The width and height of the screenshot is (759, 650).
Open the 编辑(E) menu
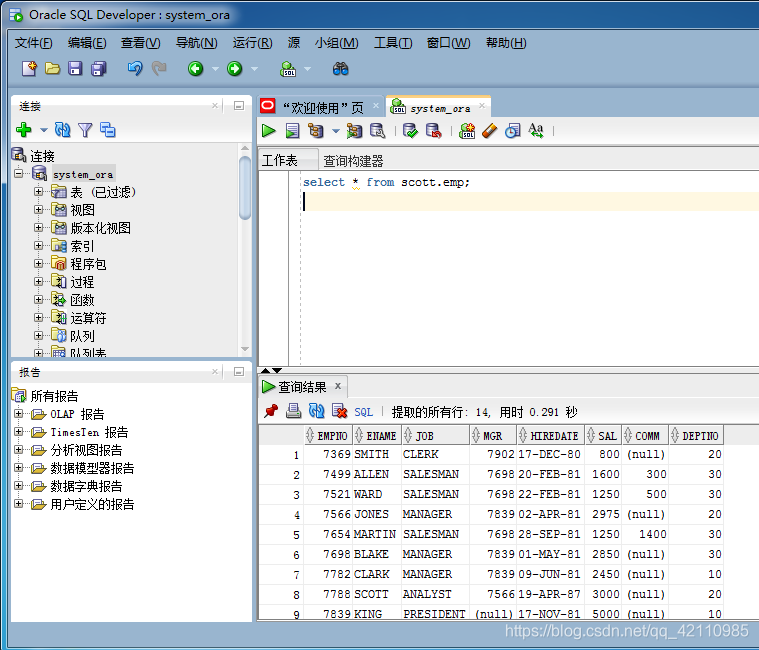[87, 43]
